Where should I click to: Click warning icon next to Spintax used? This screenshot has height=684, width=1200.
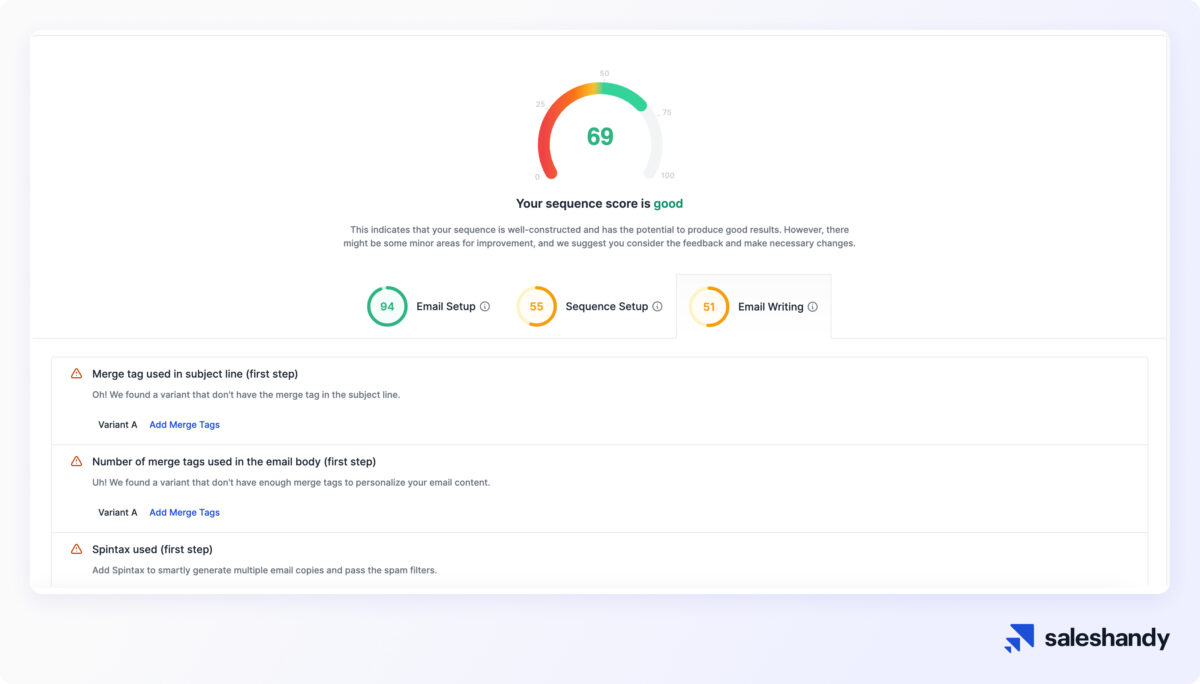(76, 549)
